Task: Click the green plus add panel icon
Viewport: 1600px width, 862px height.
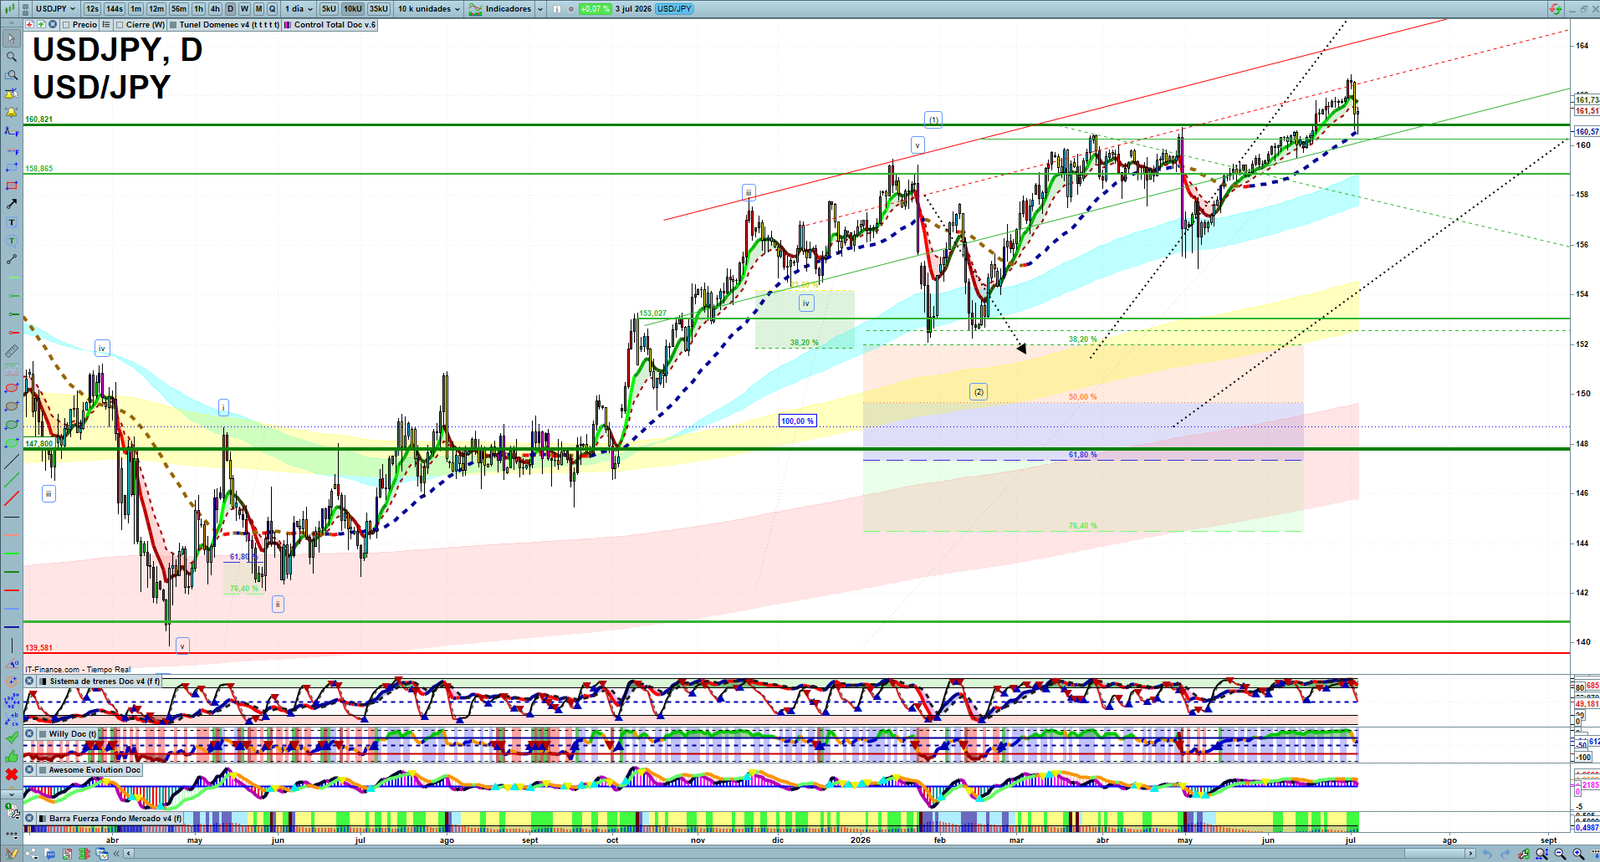Action: (41, 24)
